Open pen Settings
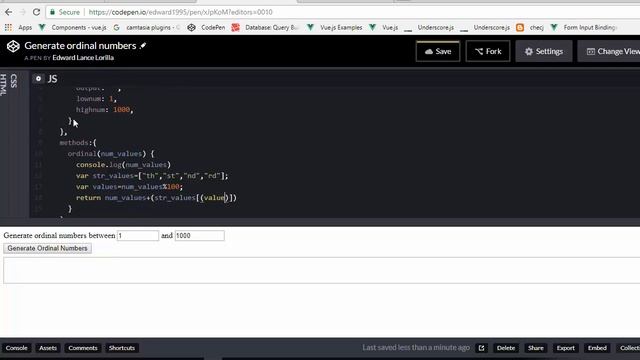This screenshot has height=360, width=640. (544, 51)
